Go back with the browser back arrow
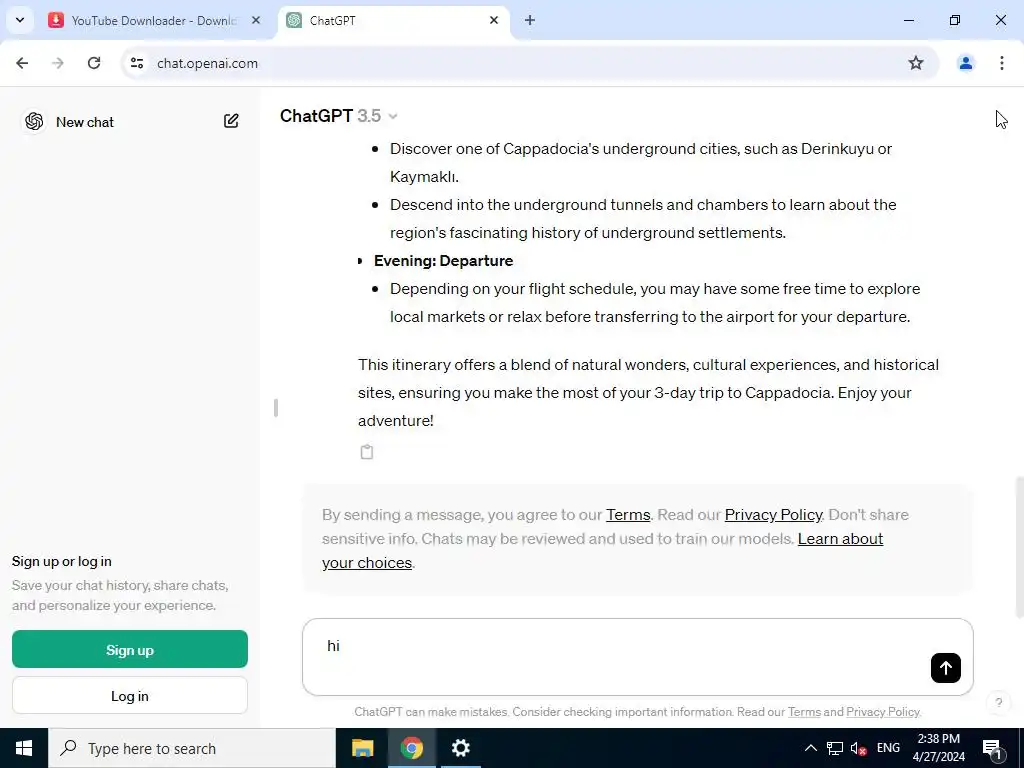Viewport: 1024px width, 768px height. [22, 63]
